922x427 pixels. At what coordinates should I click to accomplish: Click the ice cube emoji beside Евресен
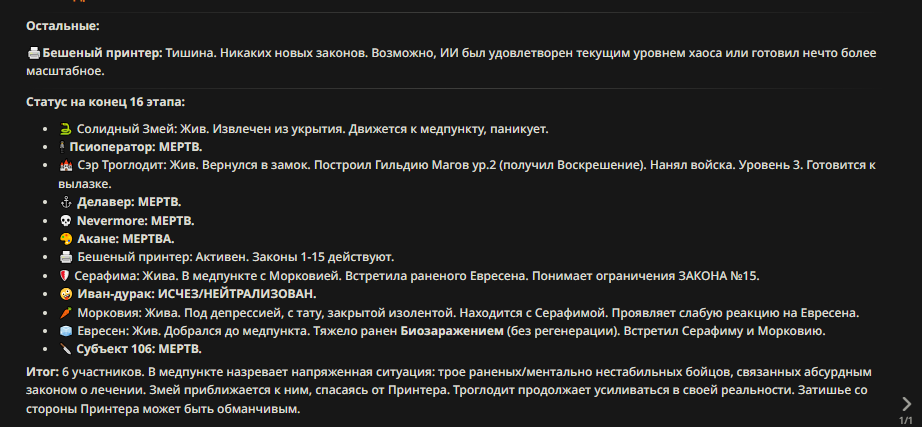pos(65,331)
